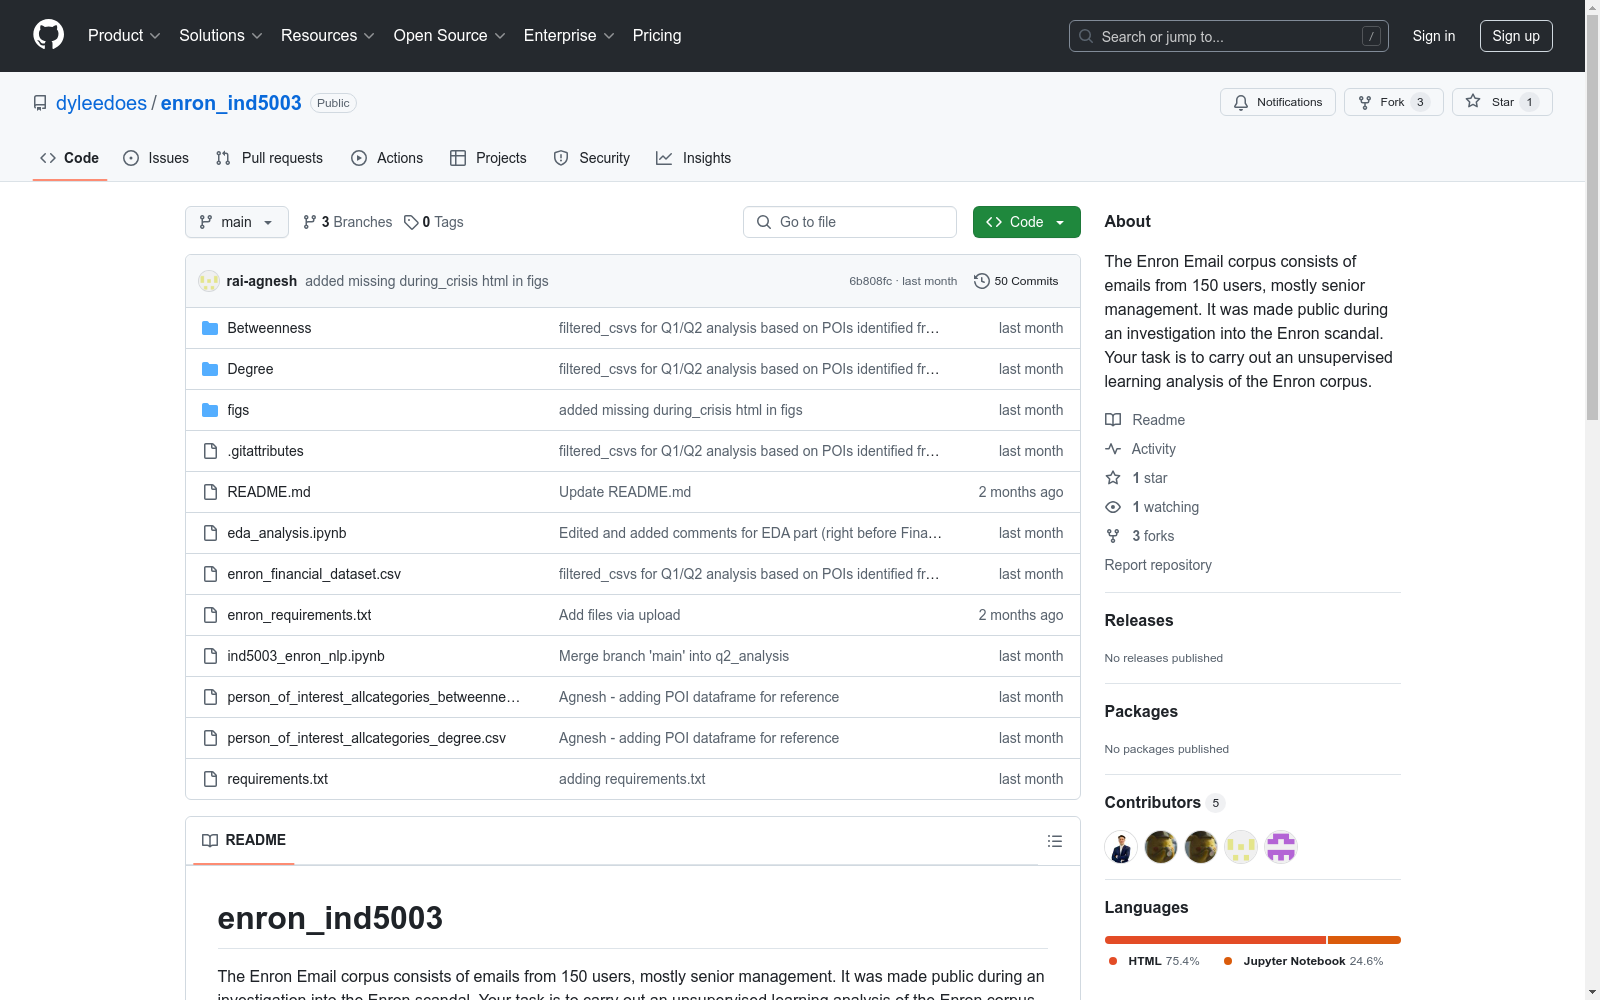This screenshot has width=1600, height=1000.
Task: Open the commit history clock icon
Action: click(x=981, y=281)
